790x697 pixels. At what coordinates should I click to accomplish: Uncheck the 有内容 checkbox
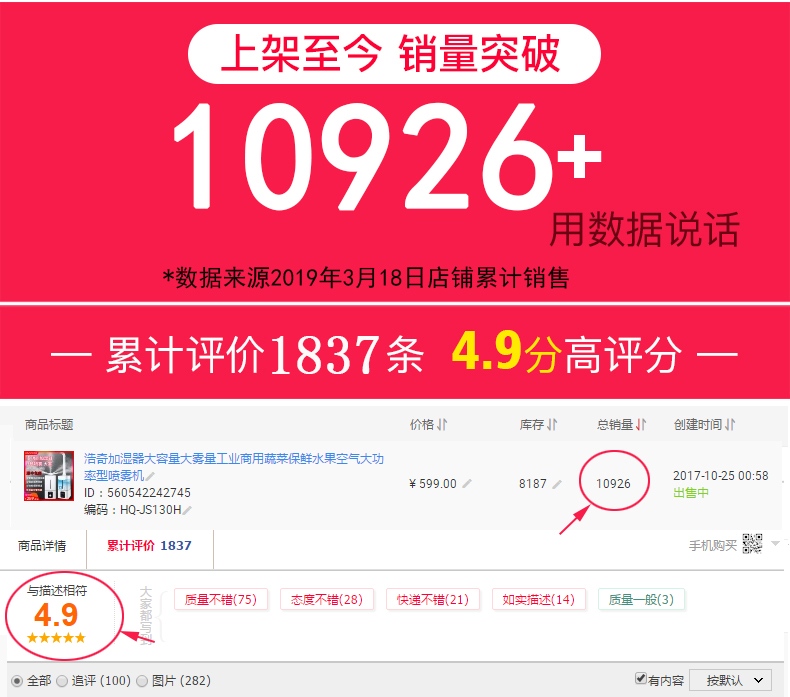click(640, 678)
